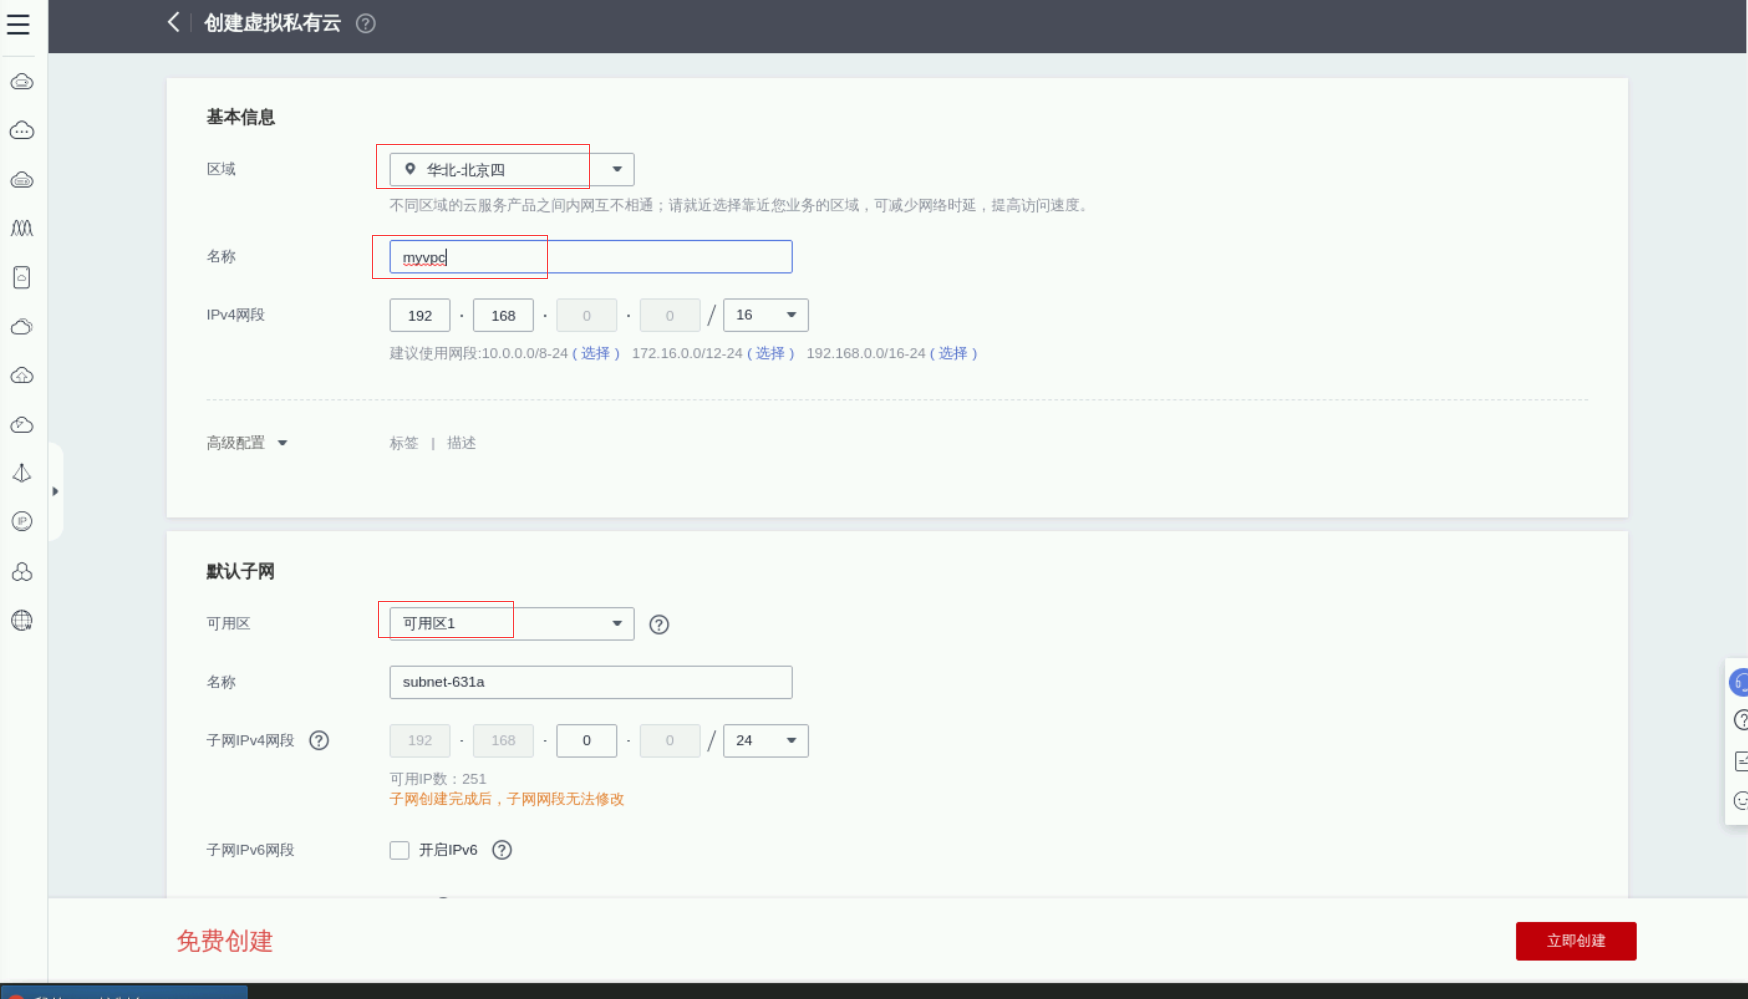
Task: Click the editable 168 octet of the IPv4网段
Action: point(503,315)
